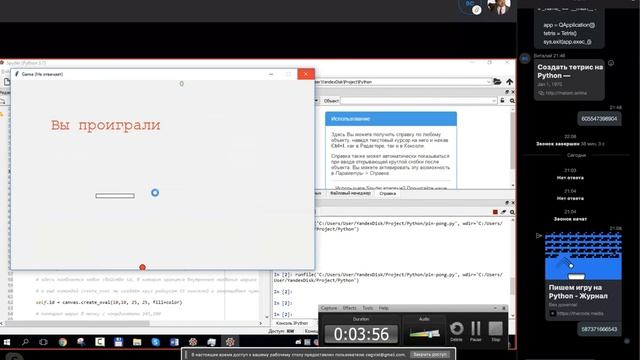Open the browse working directory folder icon in Spyder

point(497,82)
